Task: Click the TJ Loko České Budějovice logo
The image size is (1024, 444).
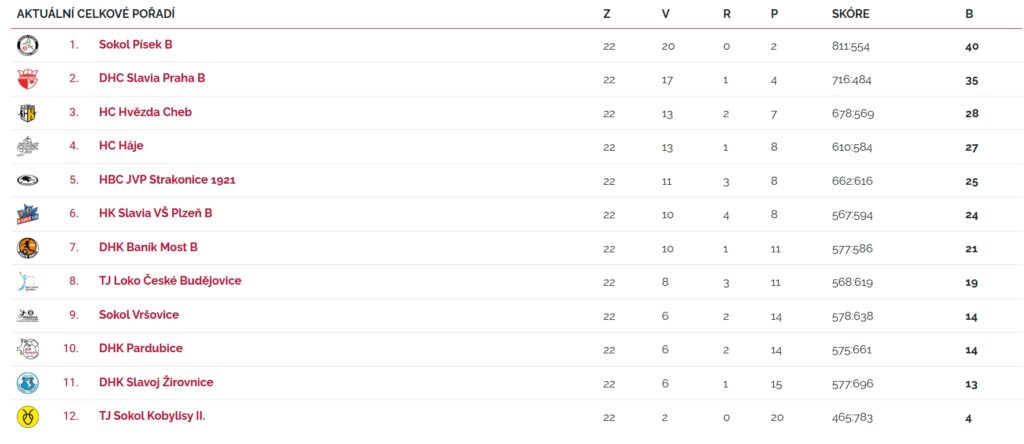Action: [x=28, y=282]
